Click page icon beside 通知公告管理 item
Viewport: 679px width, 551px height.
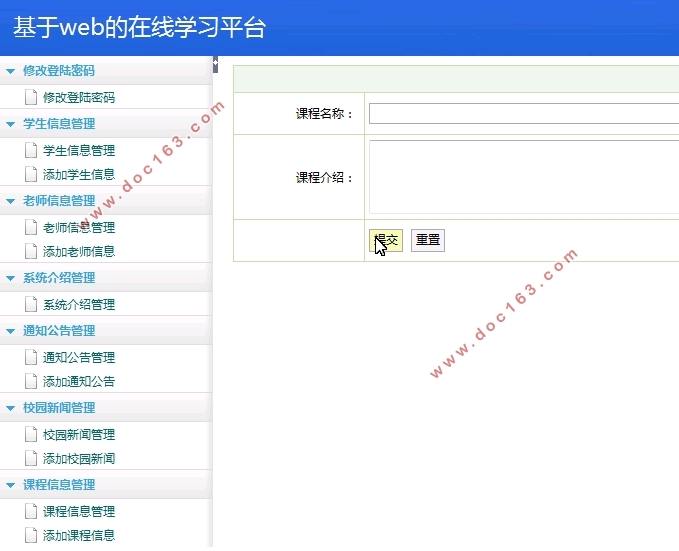pos(31,357)
